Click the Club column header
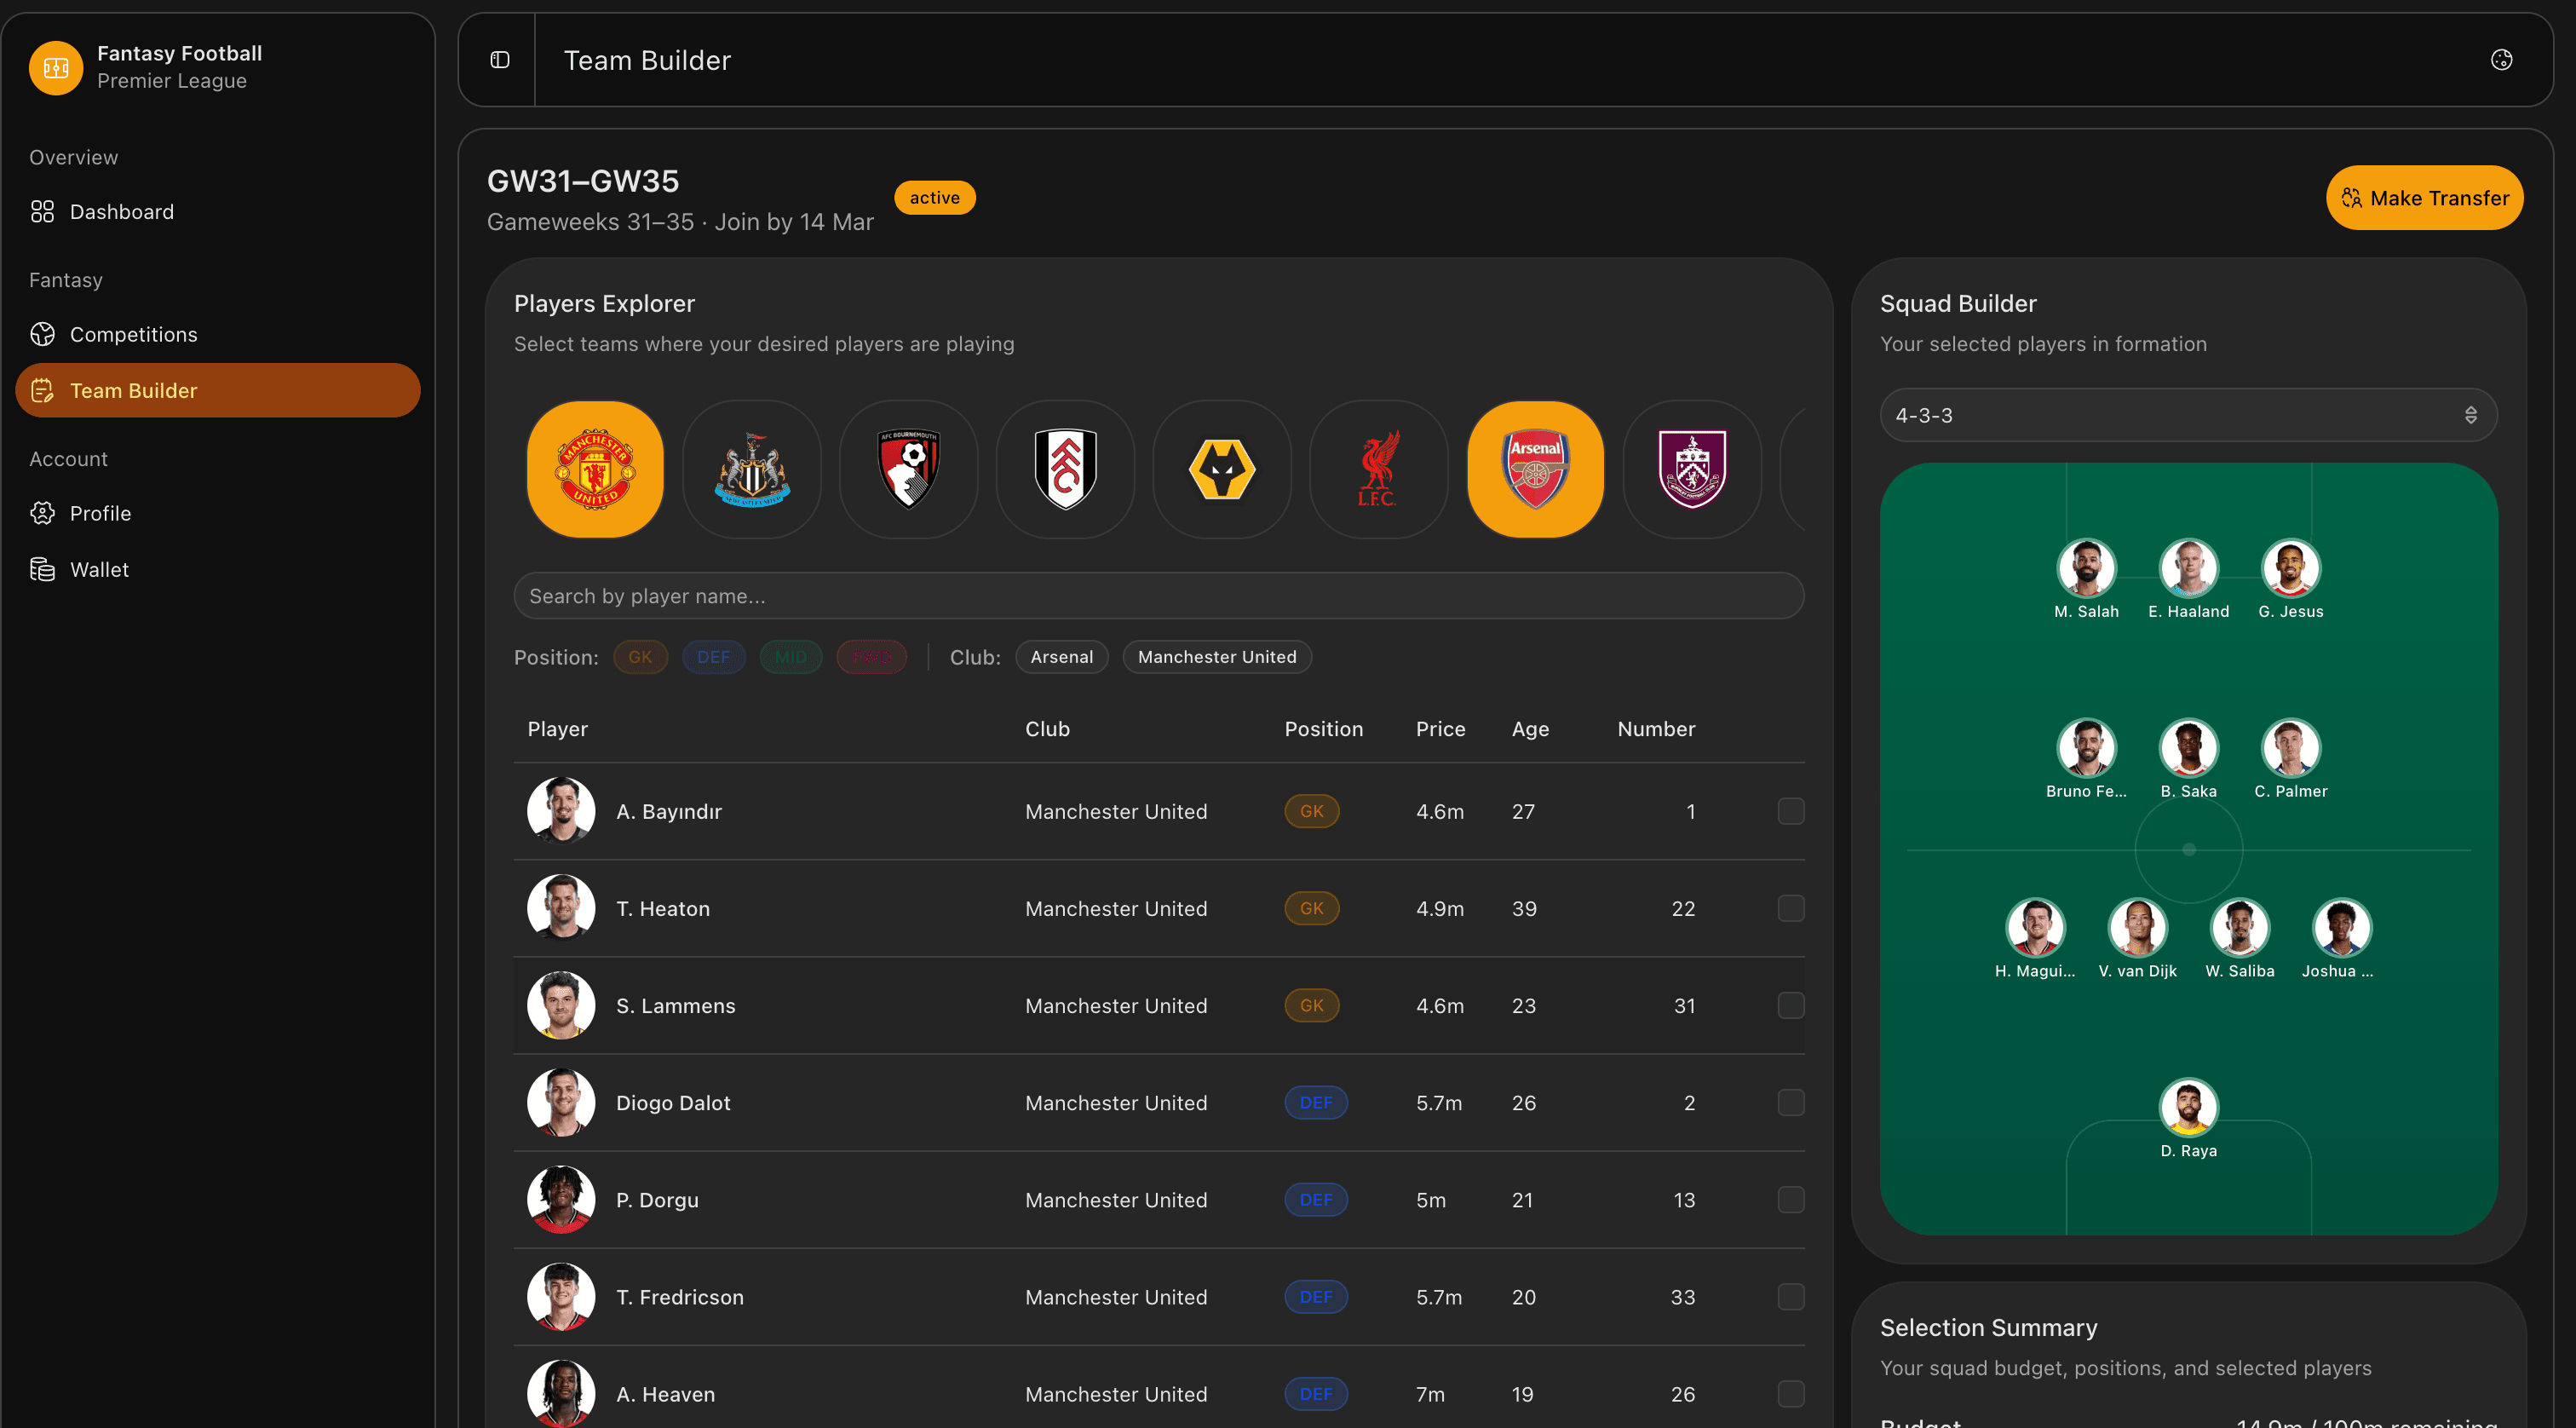 [1047, 729]
